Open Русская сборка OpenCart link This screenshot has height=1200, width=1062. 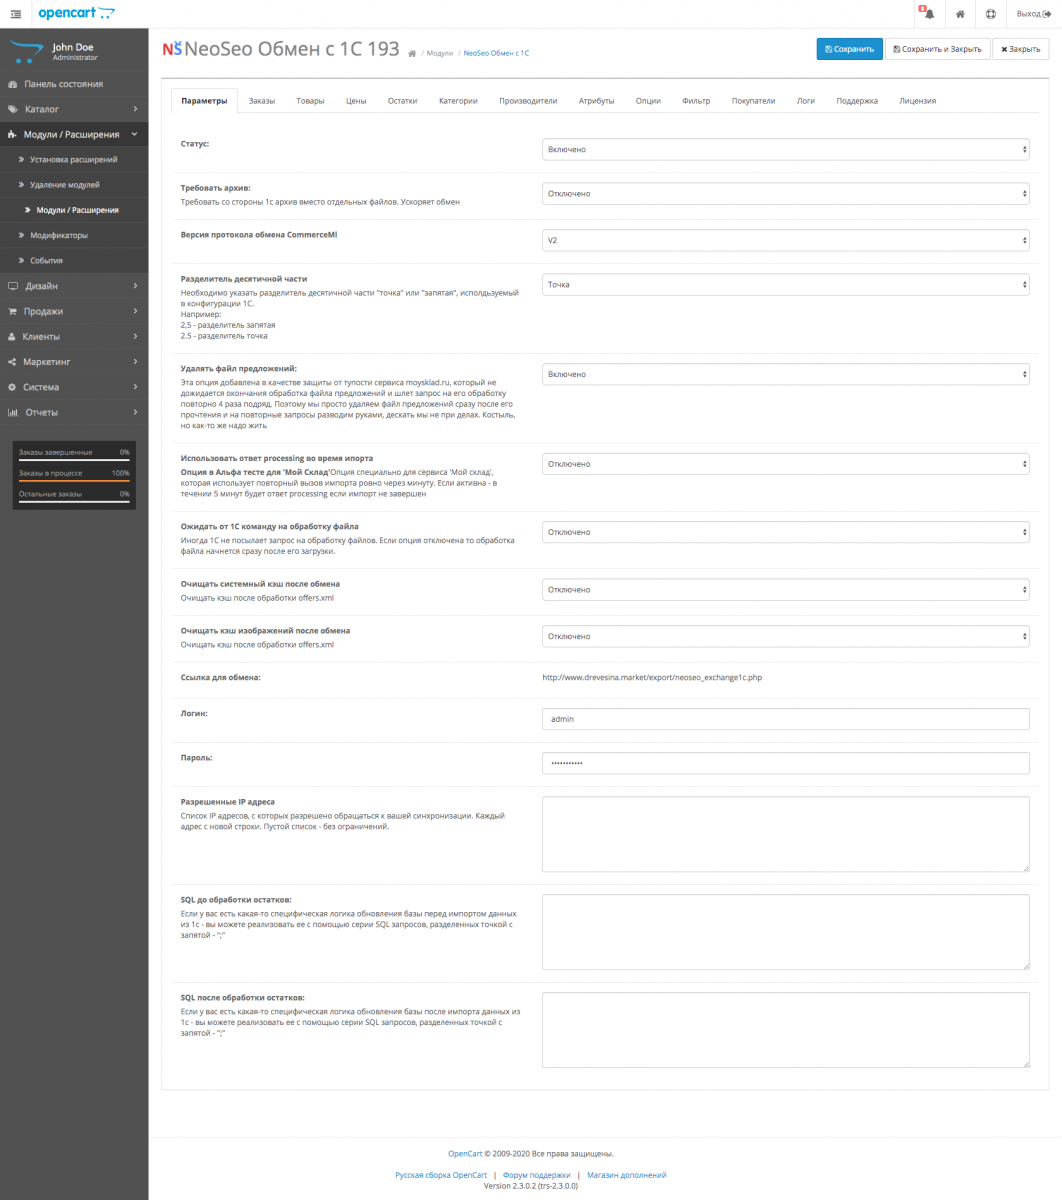tap(441, 1175)
